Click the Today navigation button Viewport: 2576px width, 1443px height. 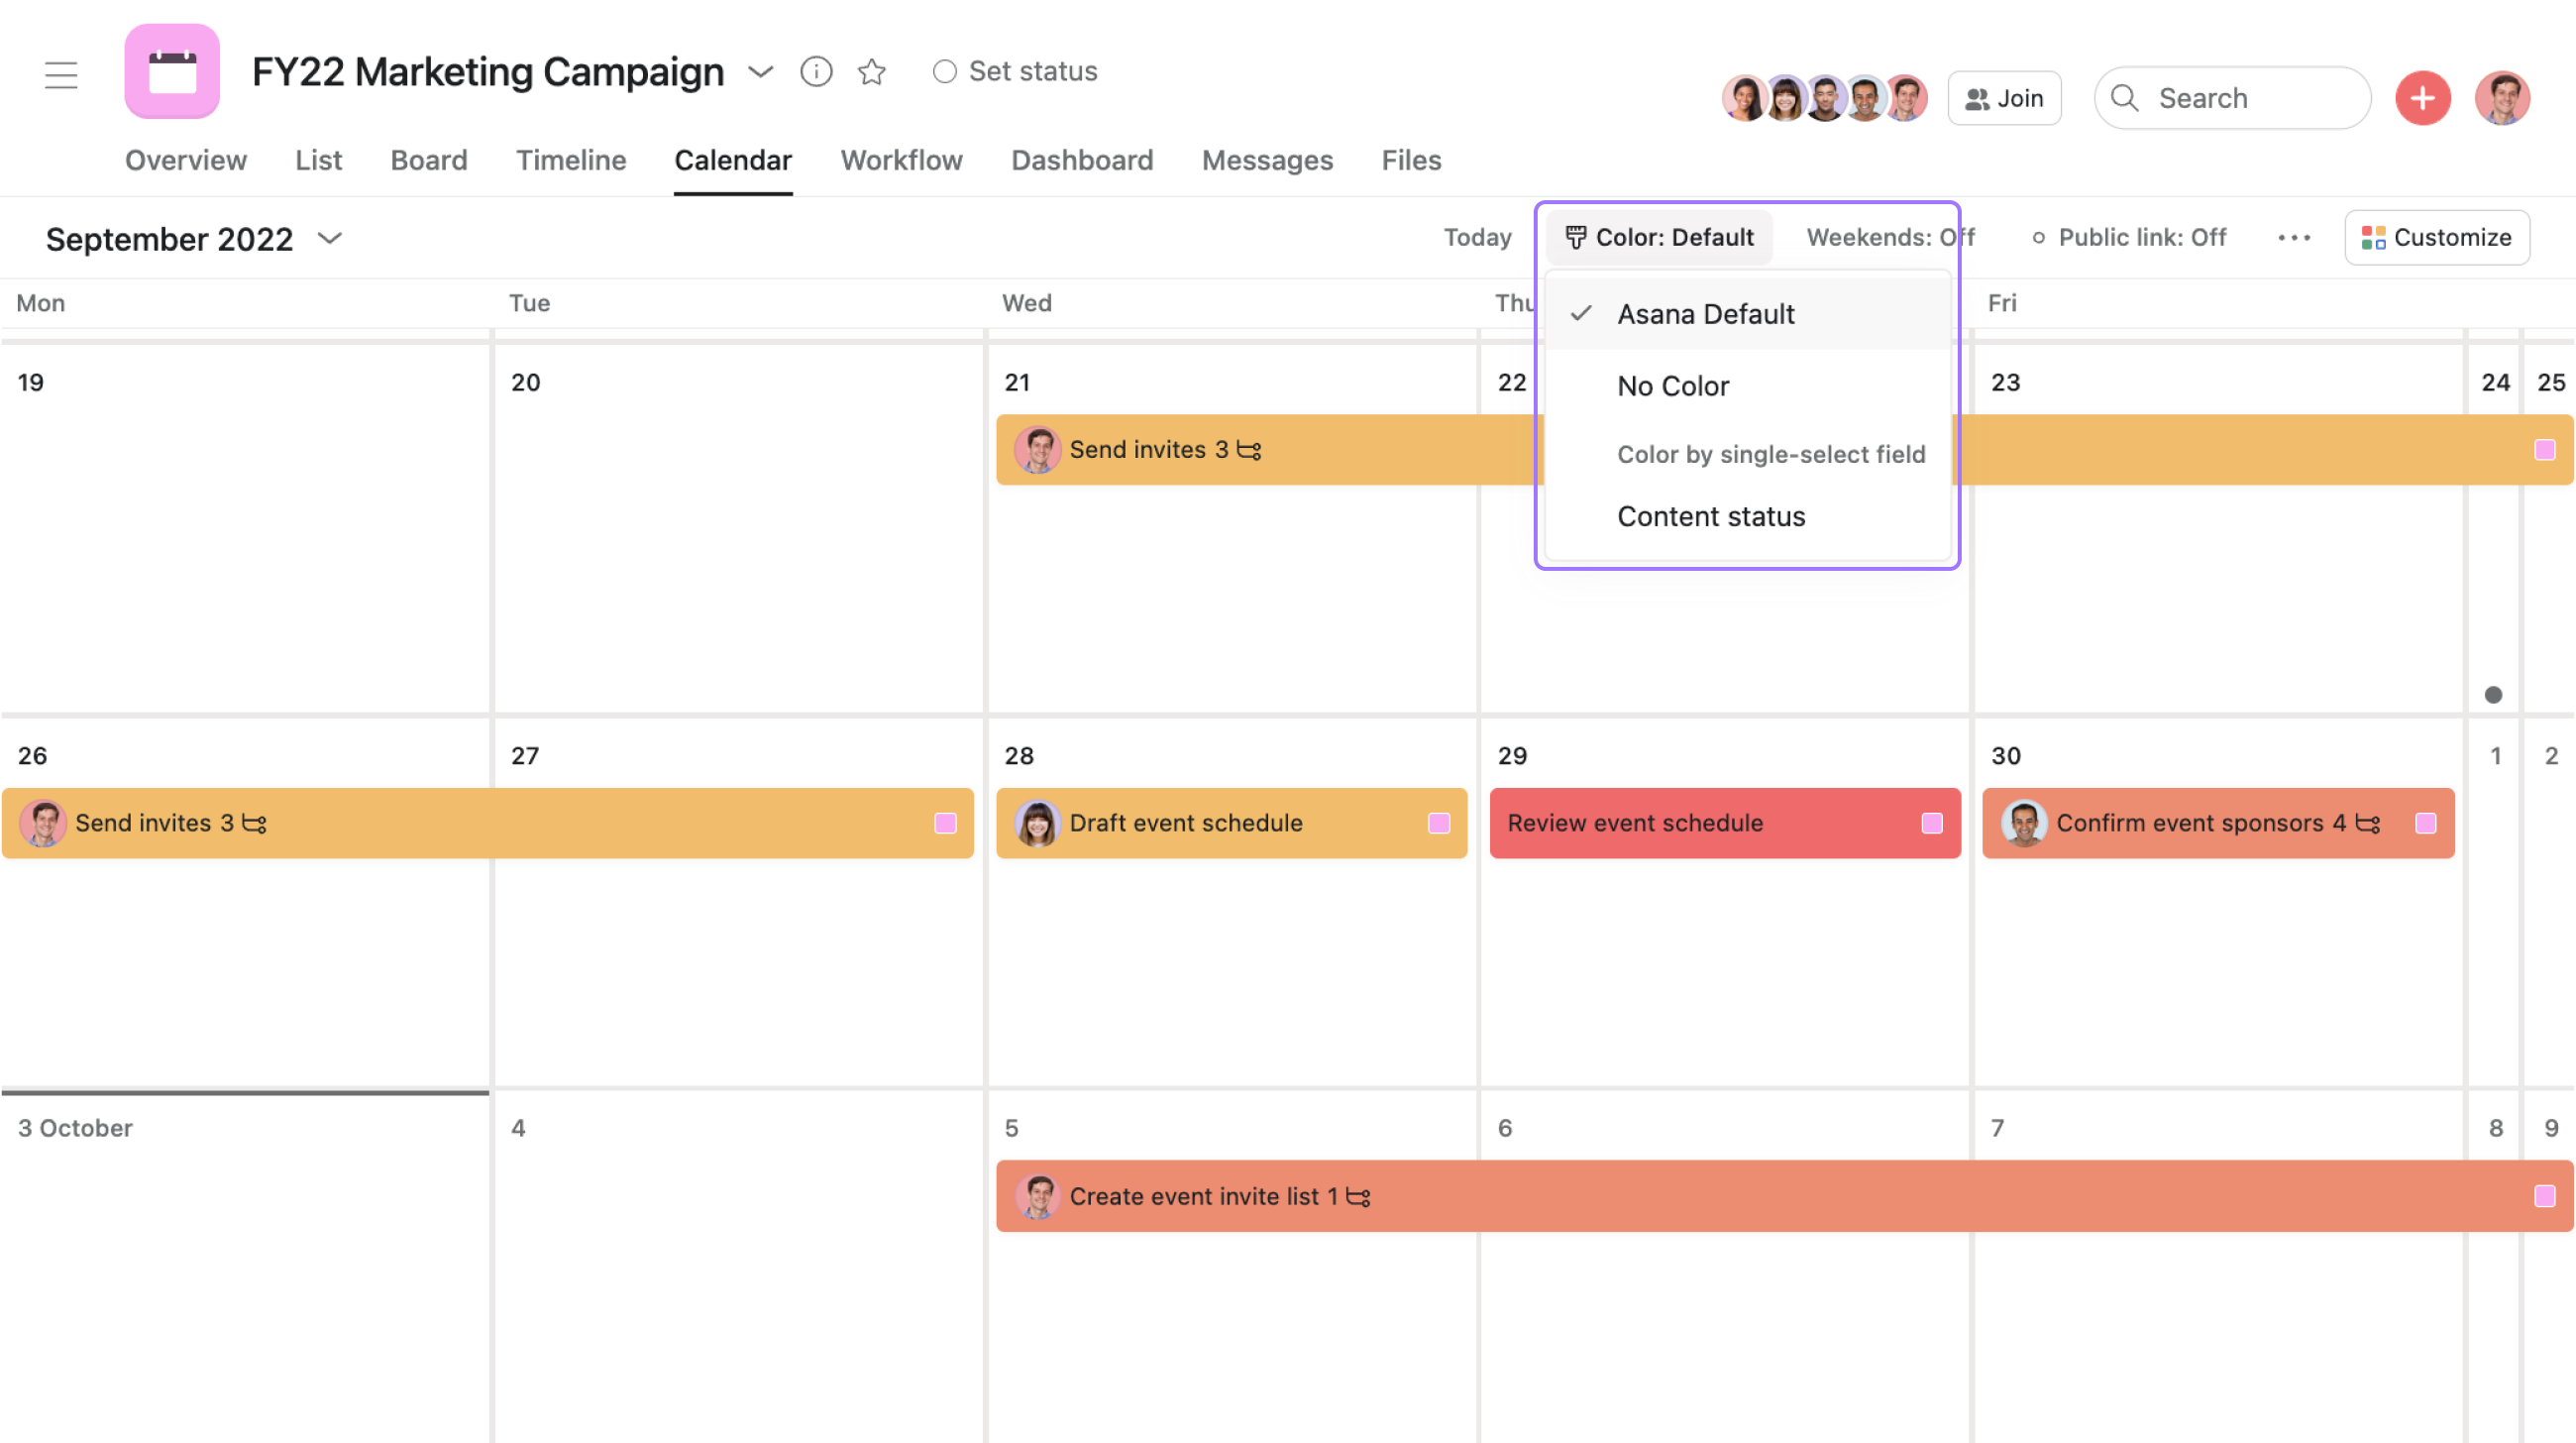tap(1477, 236)
